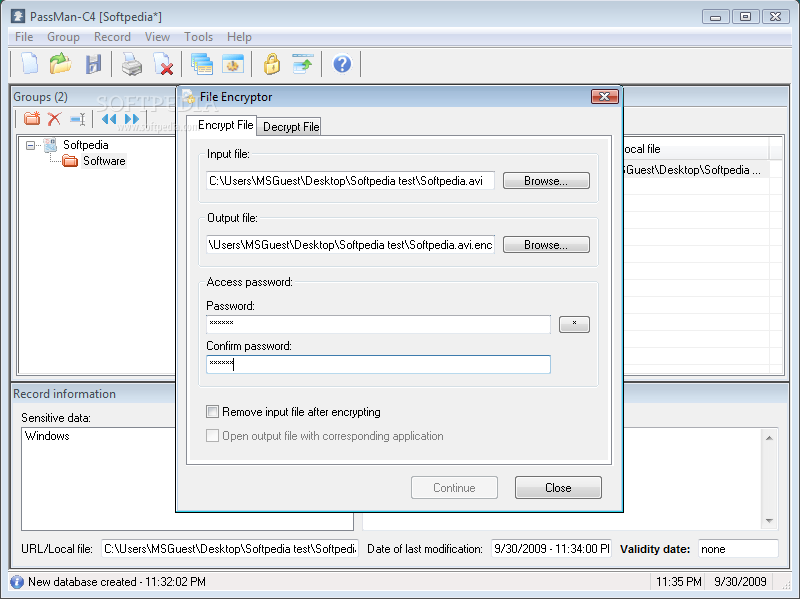
Task: Open the Tools menu
Action: (x=198, y=37)
